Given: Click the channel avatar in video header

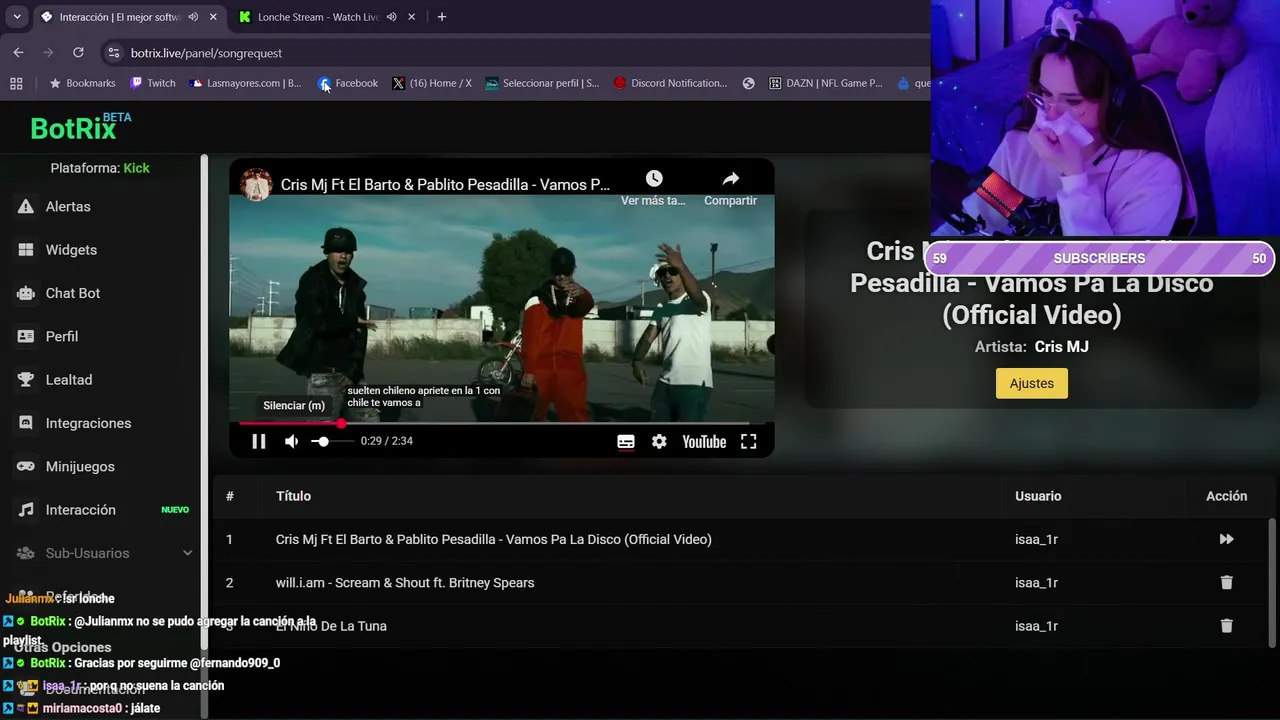Looking at the screenshot, I should point(256,184).
